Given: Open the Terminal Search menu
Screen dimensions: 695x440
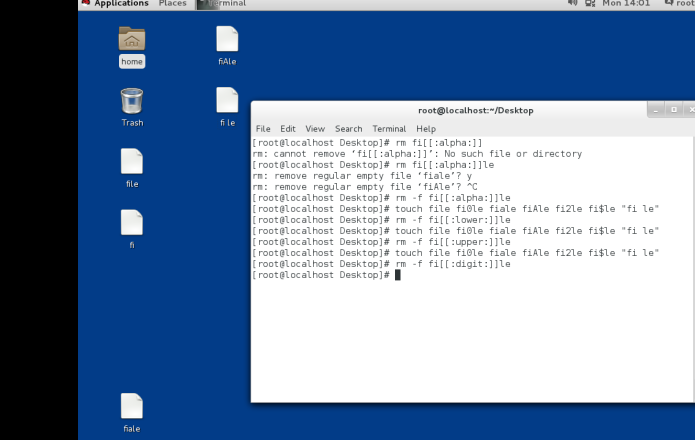Looking at the screenshot, I should point(348,128).
